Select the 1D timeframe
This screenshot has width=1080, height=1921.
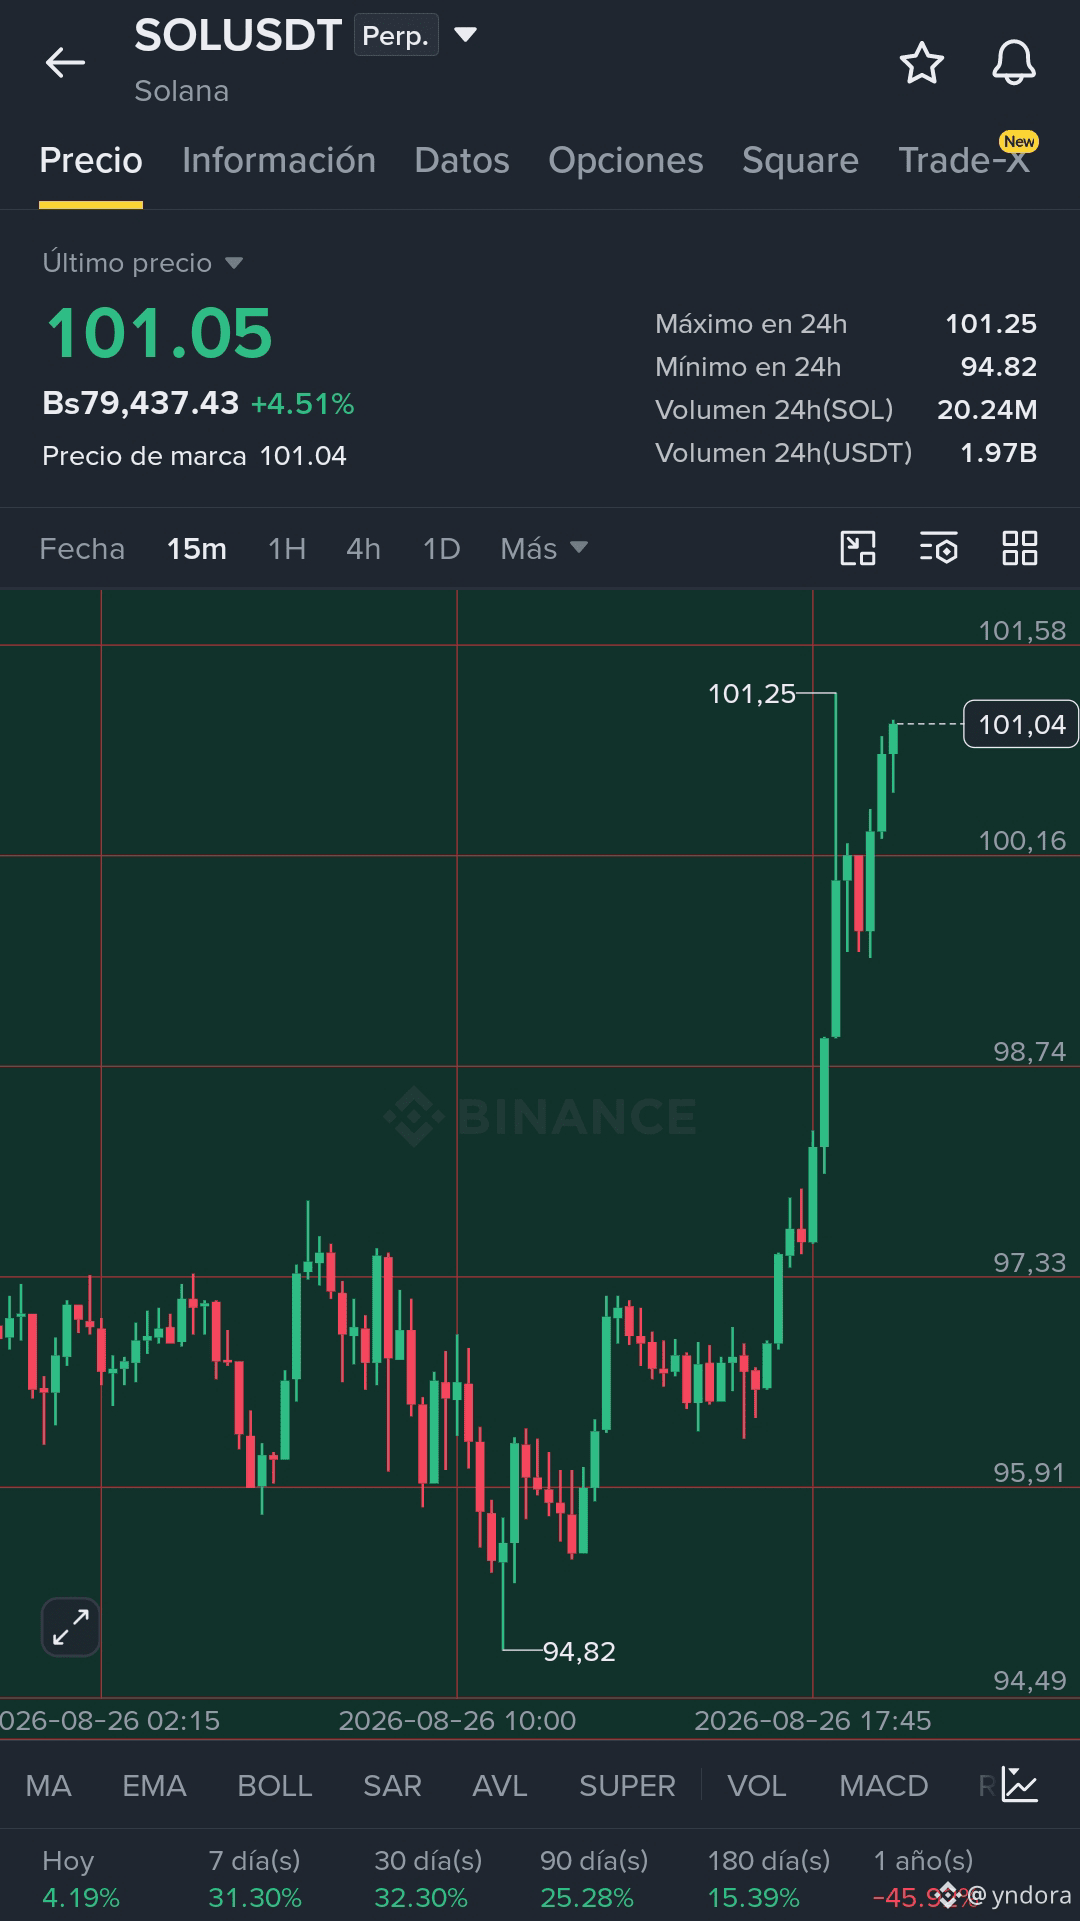point(441,548)
